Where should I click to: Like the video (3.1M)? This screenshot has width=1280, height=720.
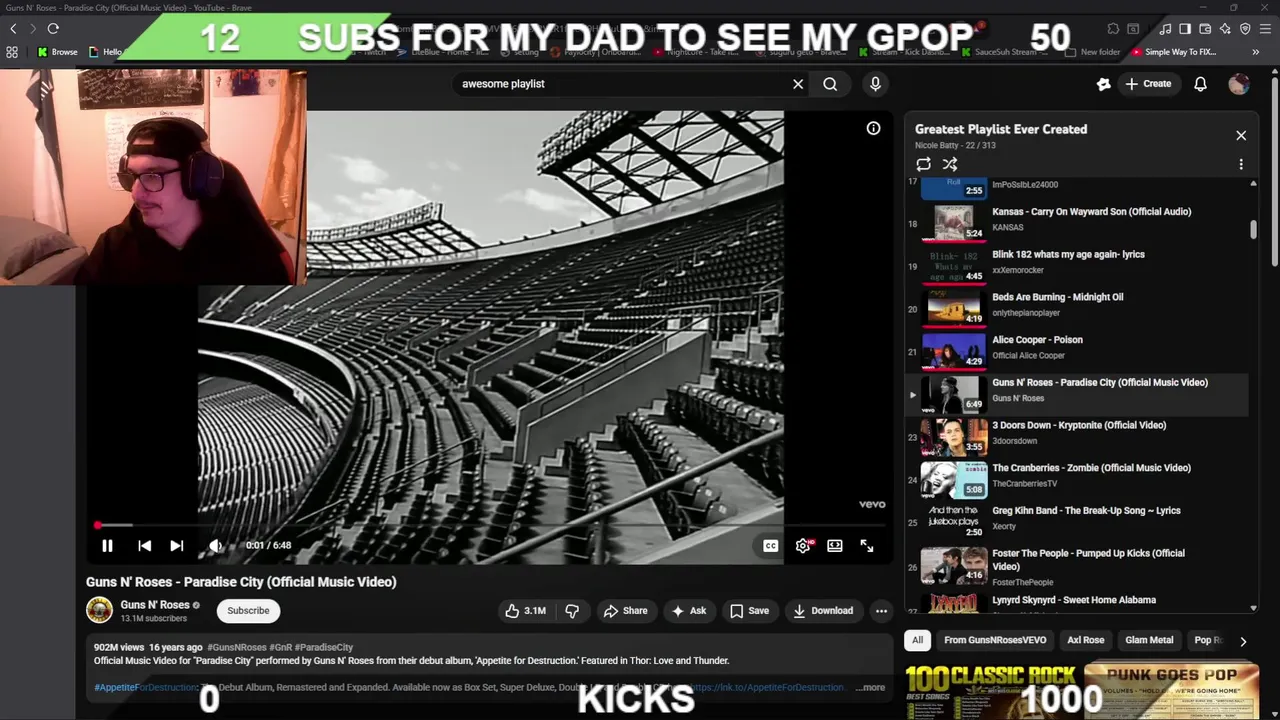tap(526, 611)
